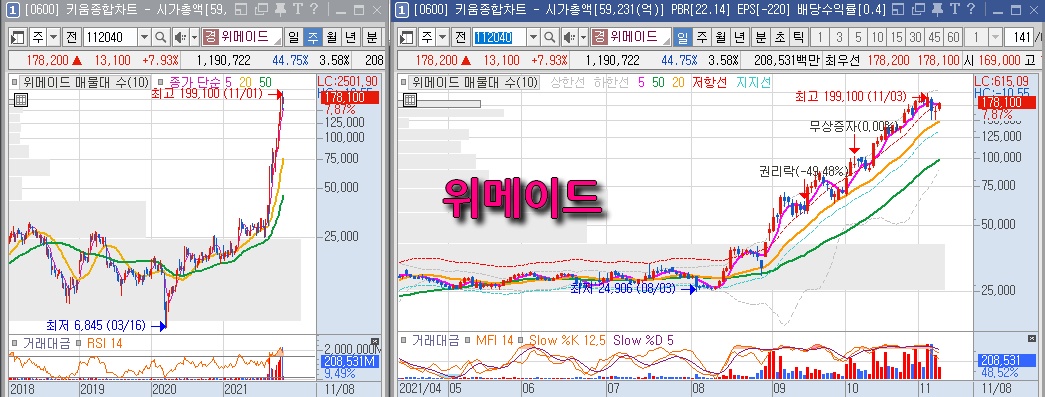Switch right chart to 주 weekly
Screen dimensions: 1045x397
(x=701, y=37)
